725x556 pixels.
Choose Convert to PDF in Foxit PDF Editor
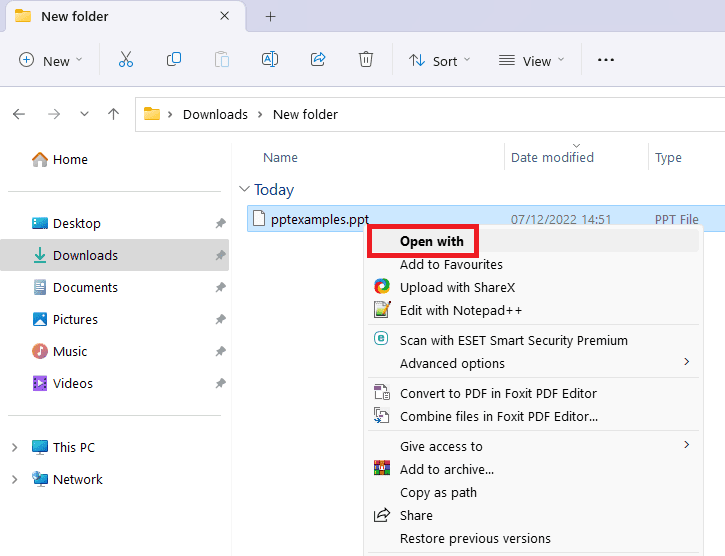(x=534, y=393)
